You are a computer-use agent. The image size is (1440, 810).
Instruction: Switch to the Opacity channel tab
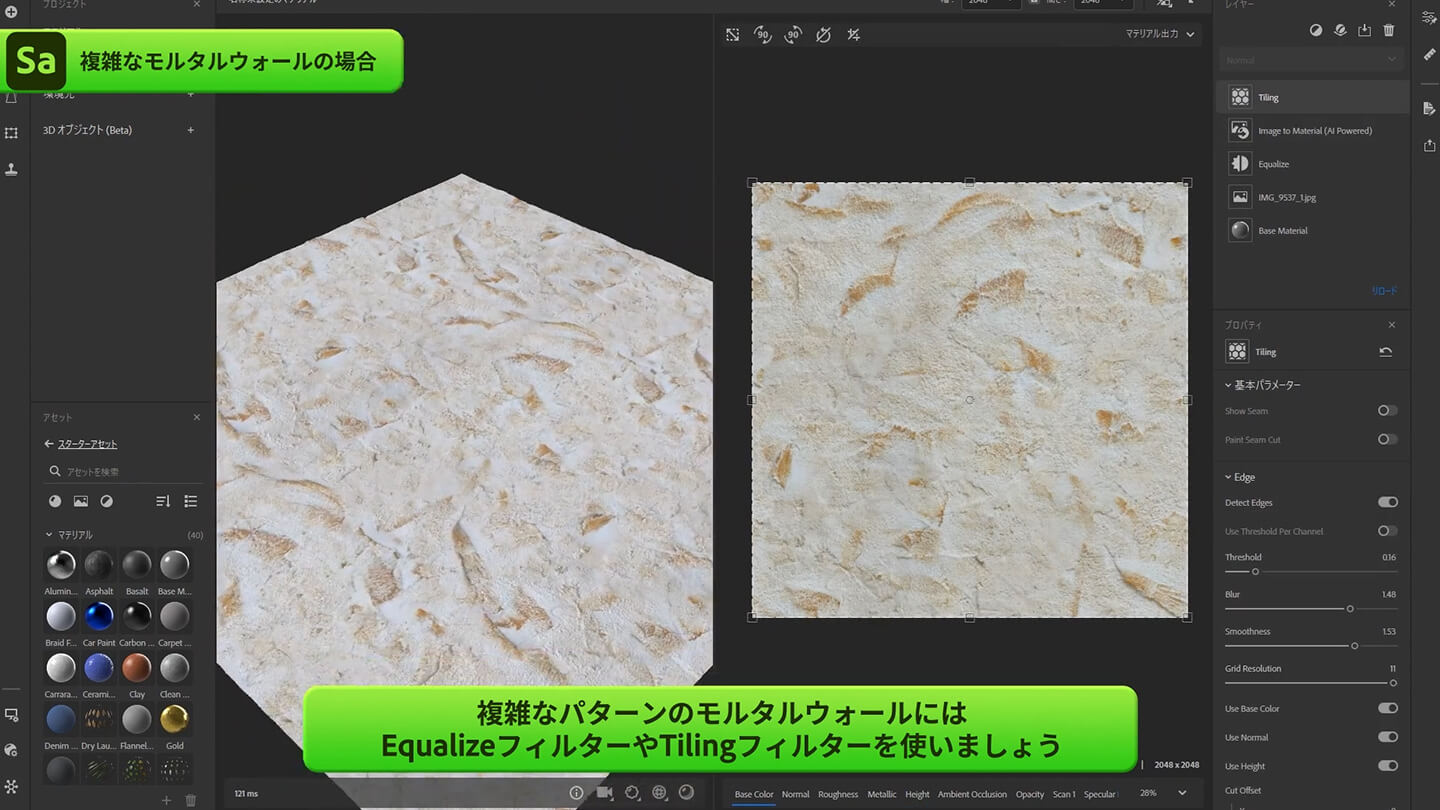[1030, 794]
